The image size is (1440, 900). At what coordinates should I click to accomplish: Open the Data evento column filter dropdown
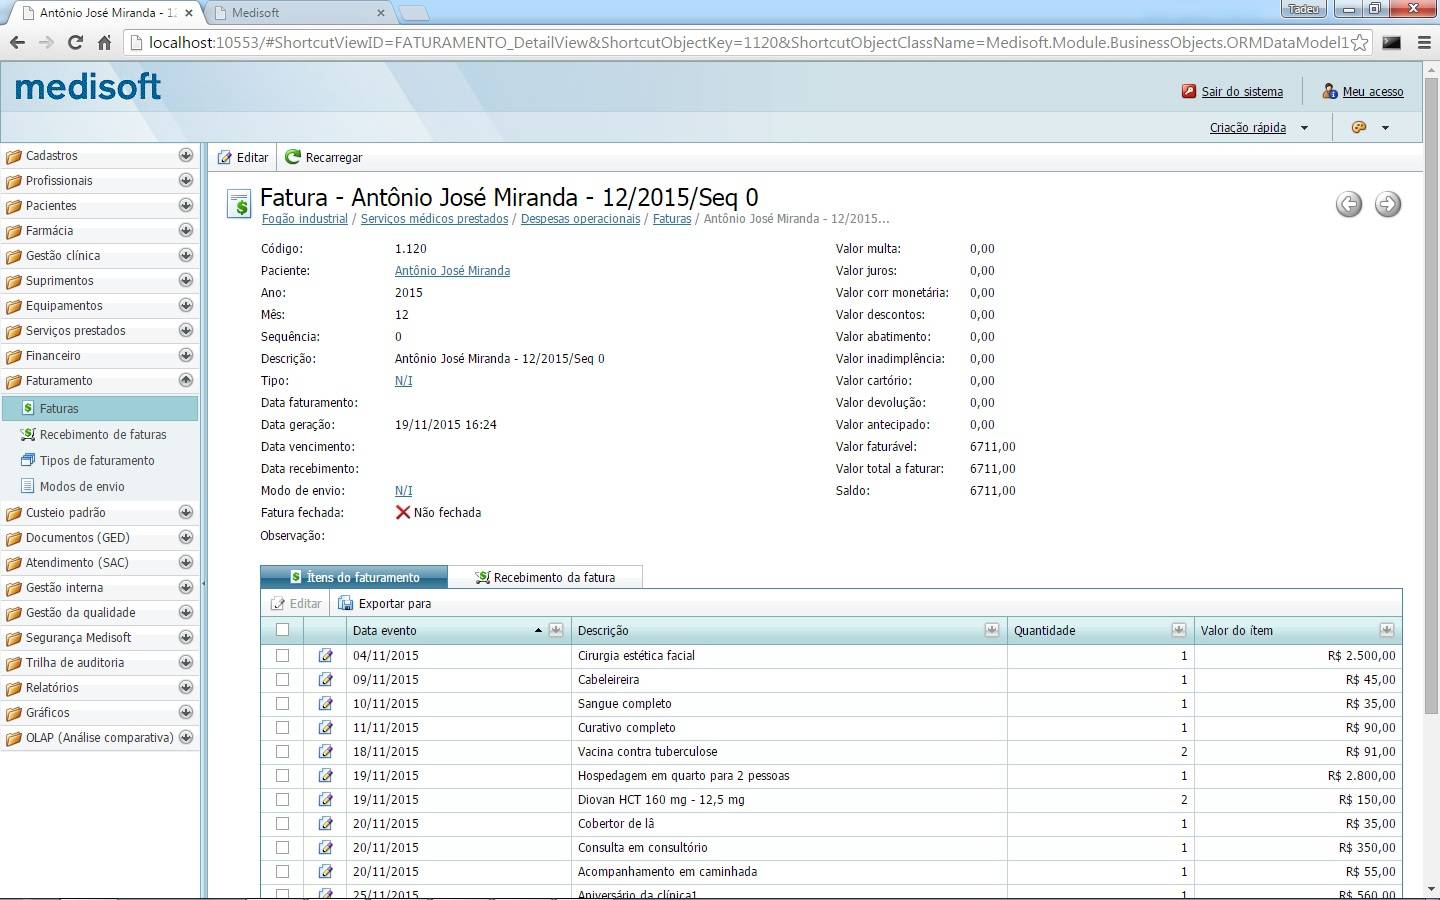pyautogui.click(x=556, y=630)
